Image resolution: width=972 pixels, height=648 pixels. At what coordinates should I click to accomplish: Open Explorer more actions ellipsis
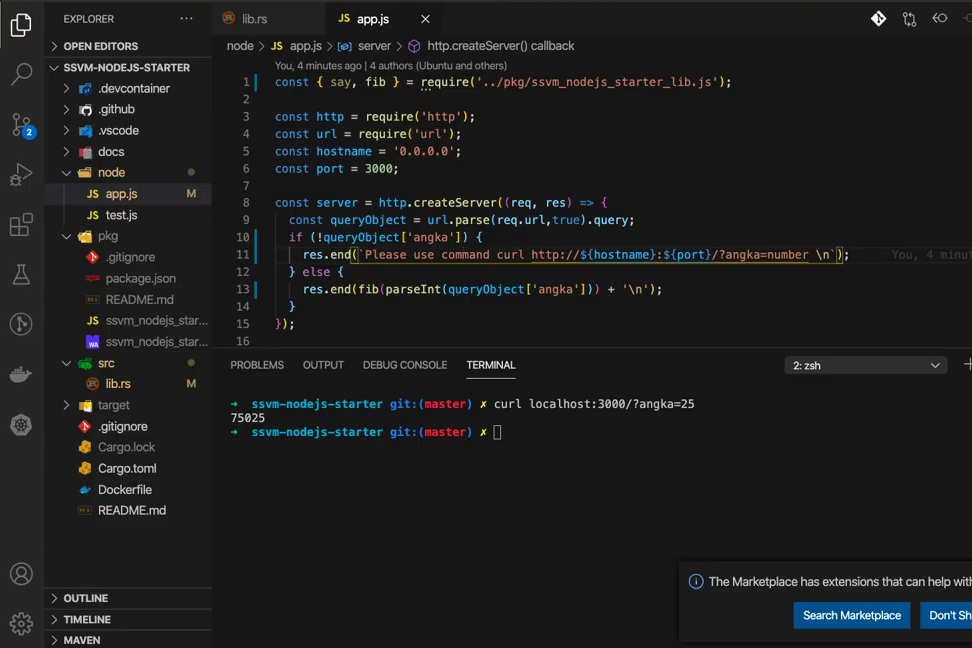click(x=186, y=19)
